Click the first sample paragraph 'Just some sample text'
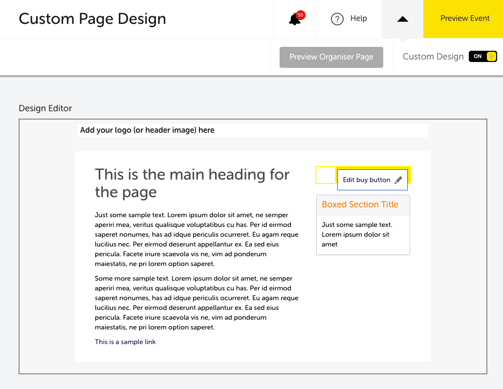 (196, 239)
